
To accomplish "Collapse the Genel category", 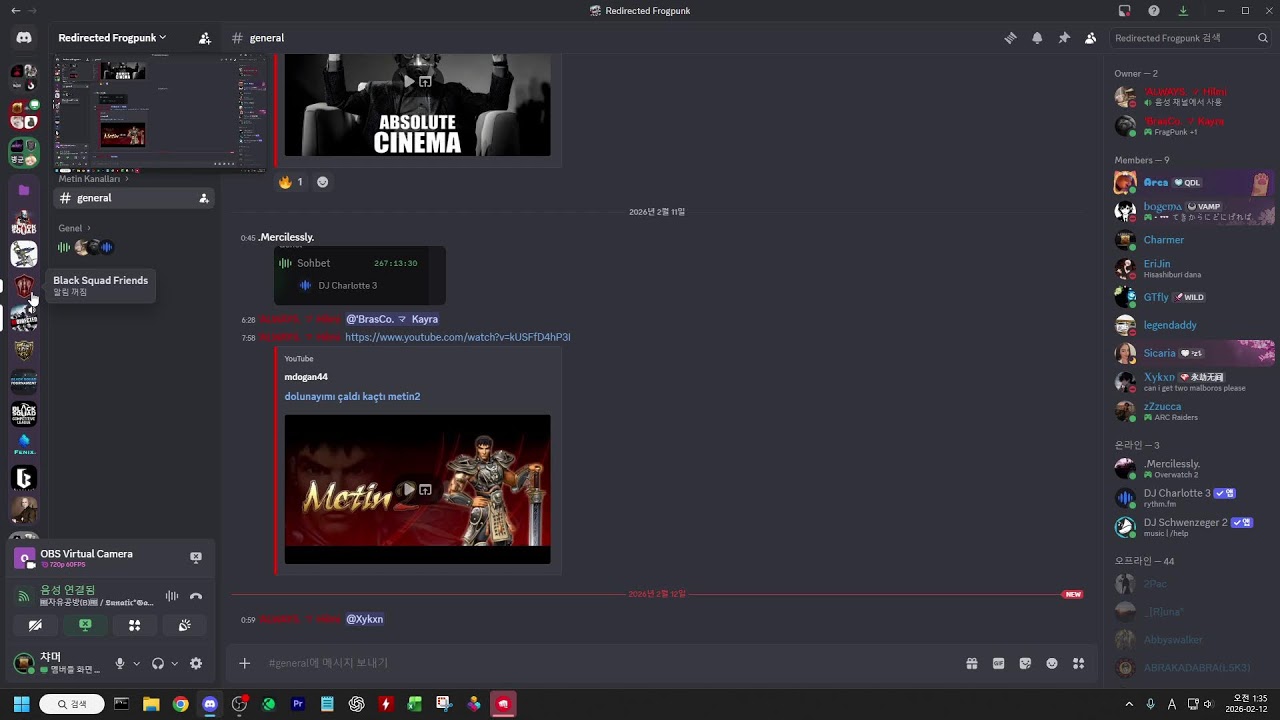I will click(x=74, y=228).
